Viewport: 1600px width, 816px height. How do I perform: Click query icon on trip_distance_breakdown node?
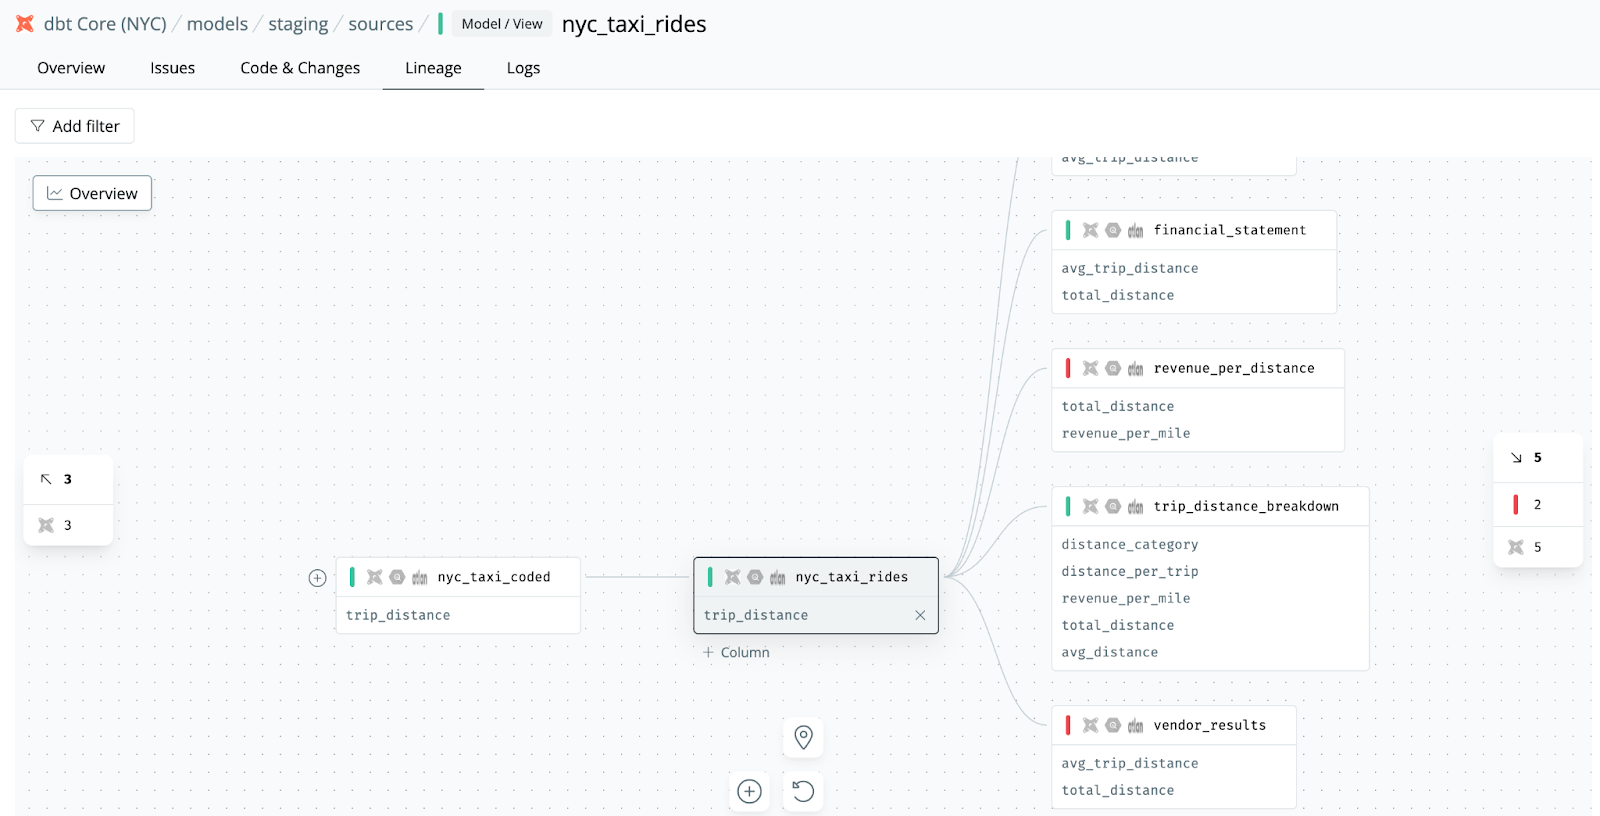1113,506
